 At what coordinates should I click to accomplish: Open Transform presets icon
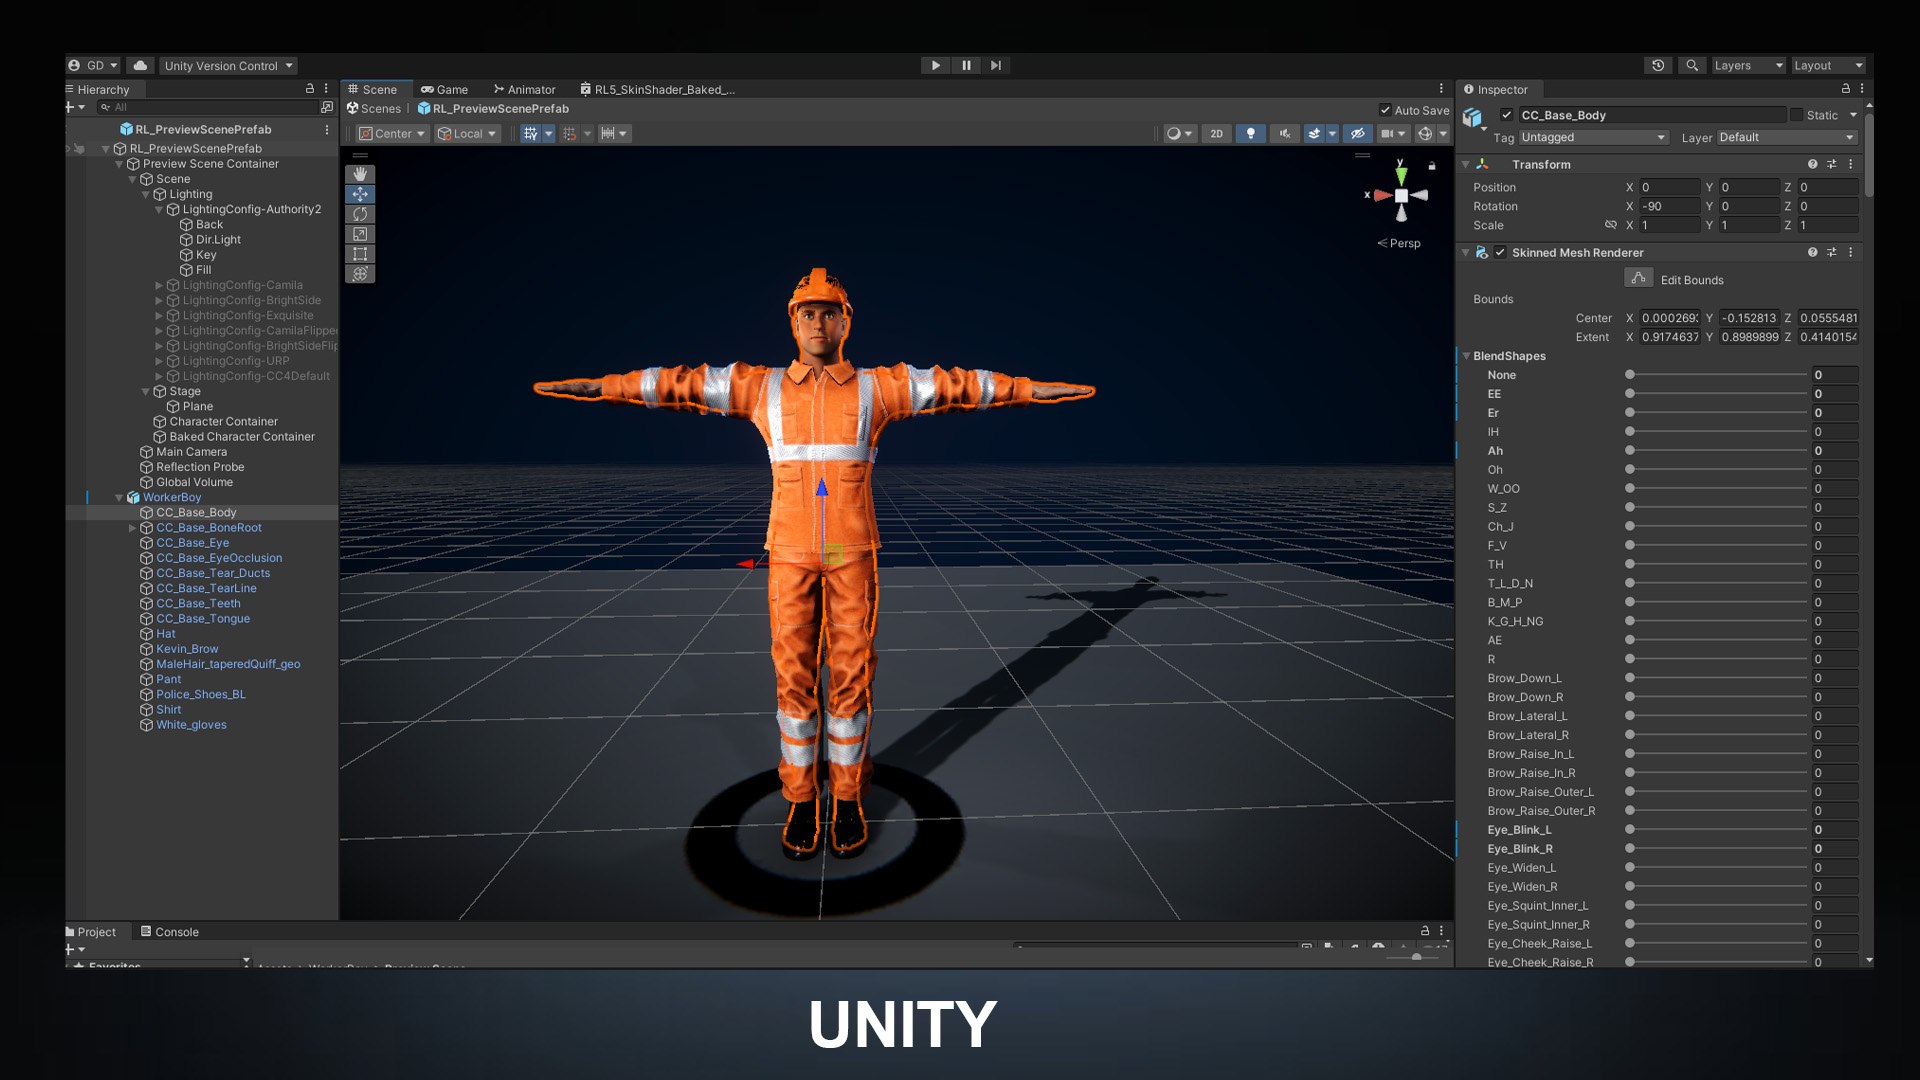1831,164
